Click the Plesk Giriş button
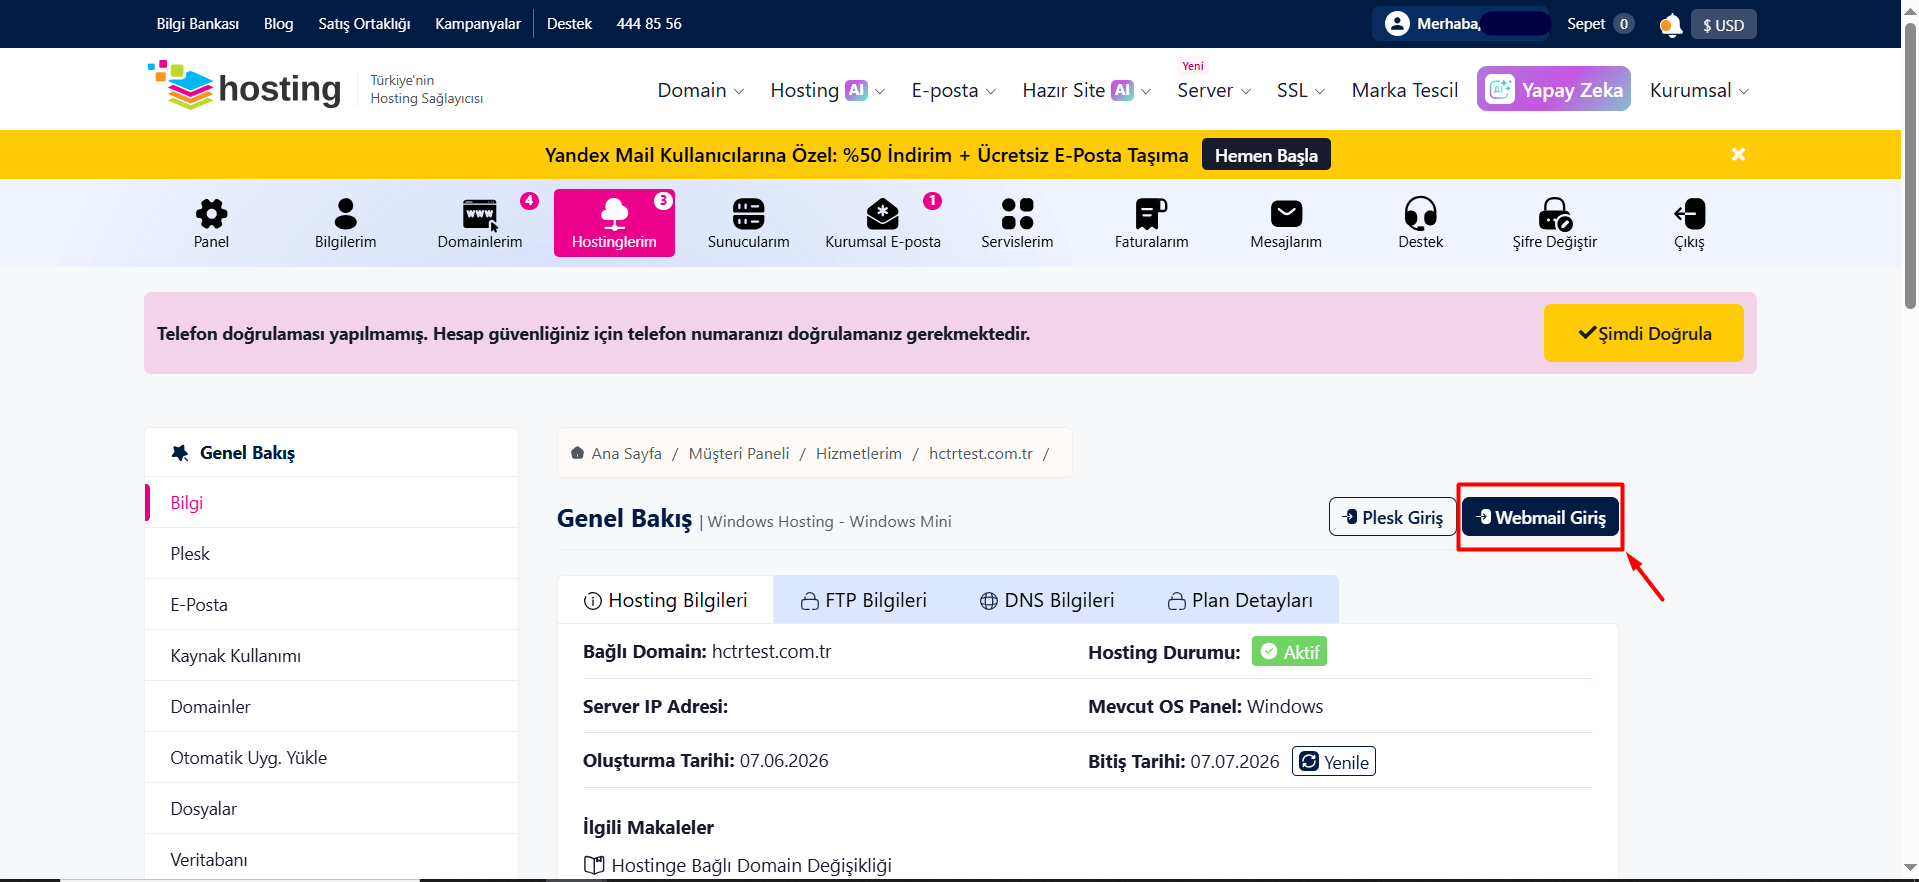1919x882 pixels. pyautogui.click(x=1392, y=517)
